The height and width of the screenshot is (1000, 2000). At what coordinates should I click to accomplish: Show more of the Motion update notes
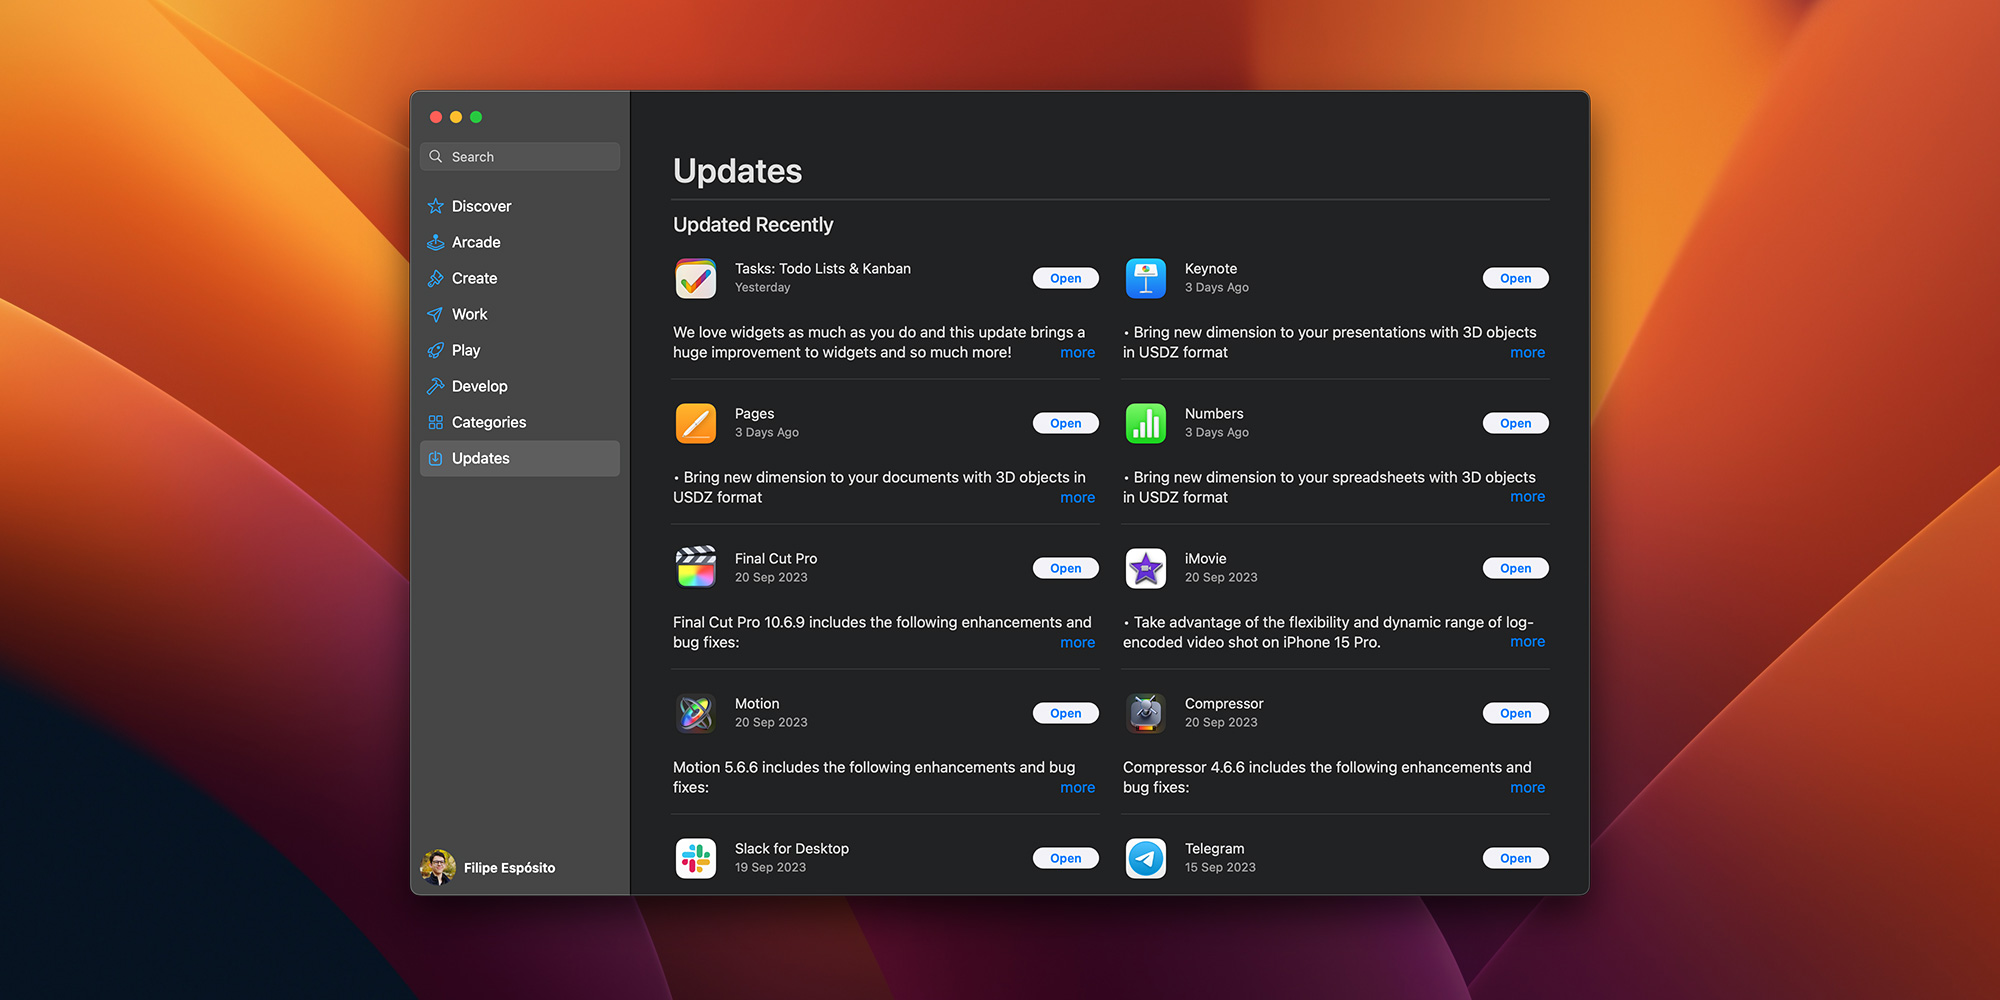1077,788
